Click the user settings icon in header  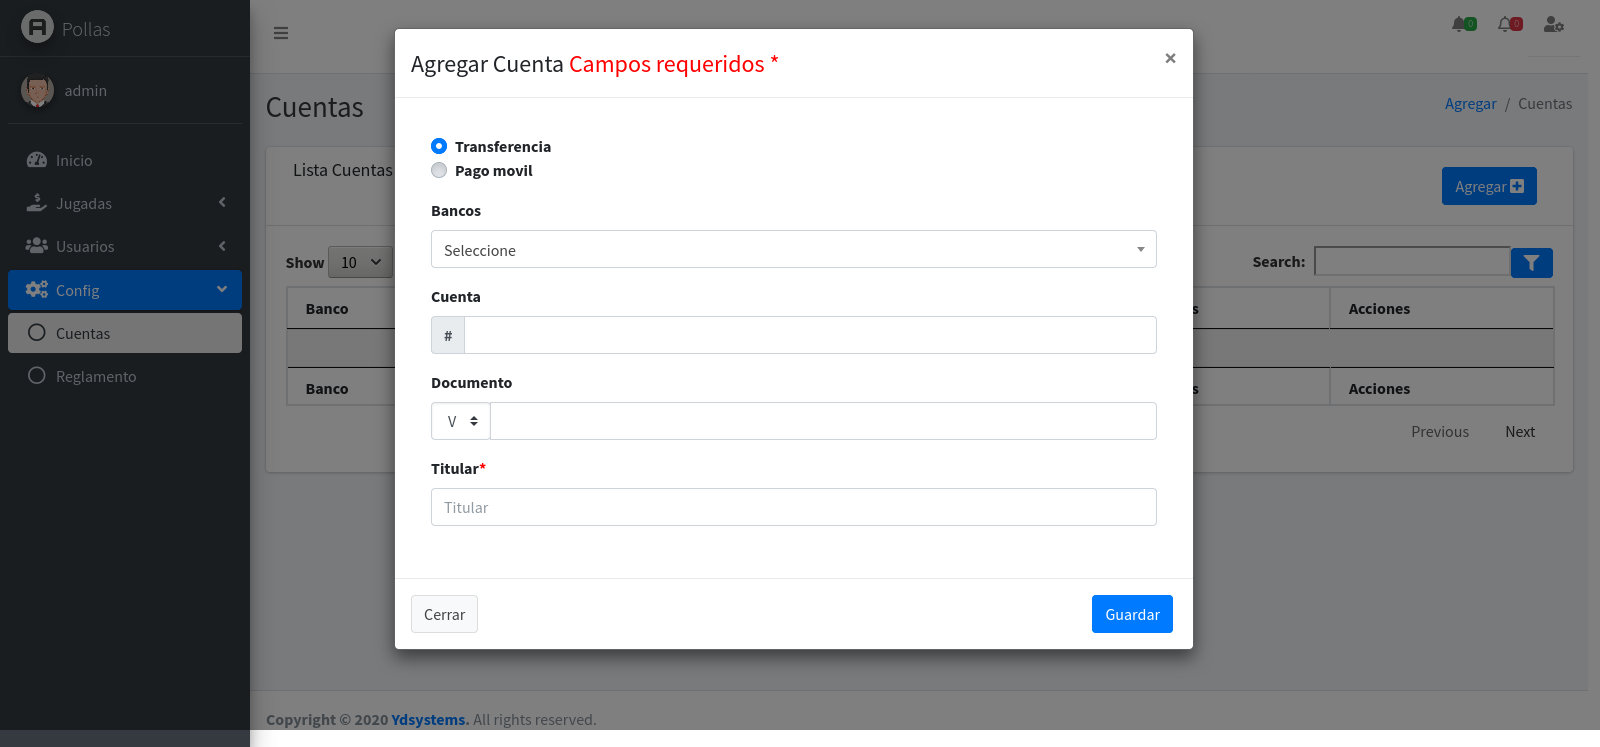[1553, 24]
